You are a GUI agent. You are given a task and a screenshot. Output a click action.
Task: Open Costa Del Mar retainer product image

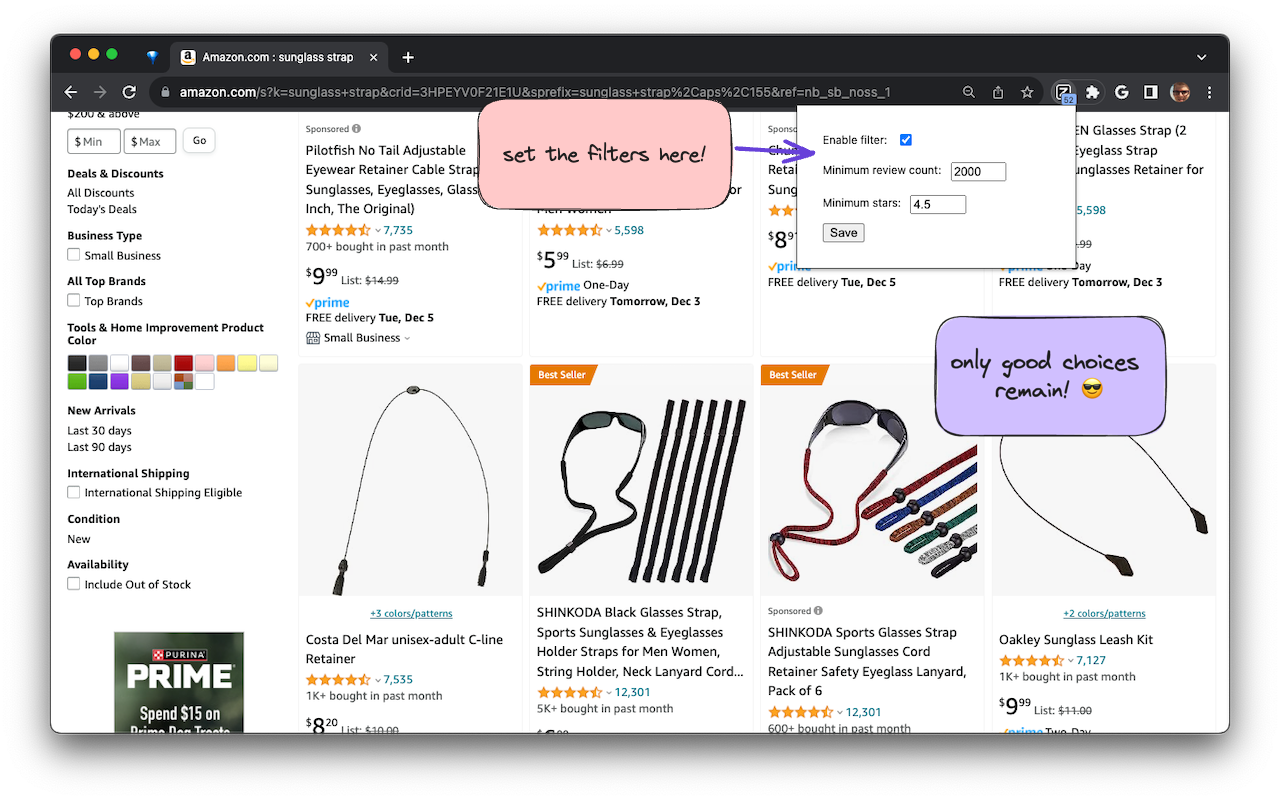pos(411,480)
